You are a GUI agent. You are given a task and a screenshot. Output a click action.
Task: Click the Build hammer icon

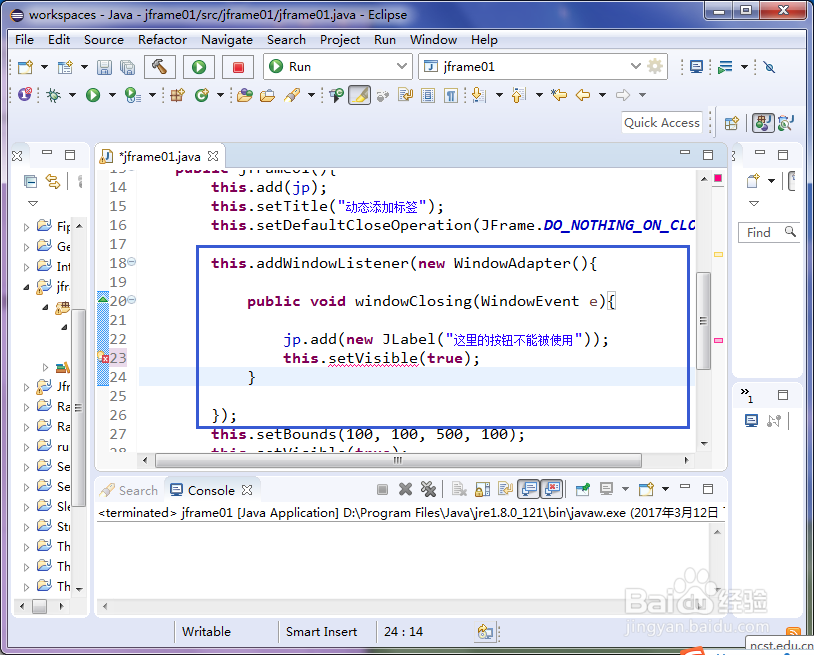tap(159, 66)
